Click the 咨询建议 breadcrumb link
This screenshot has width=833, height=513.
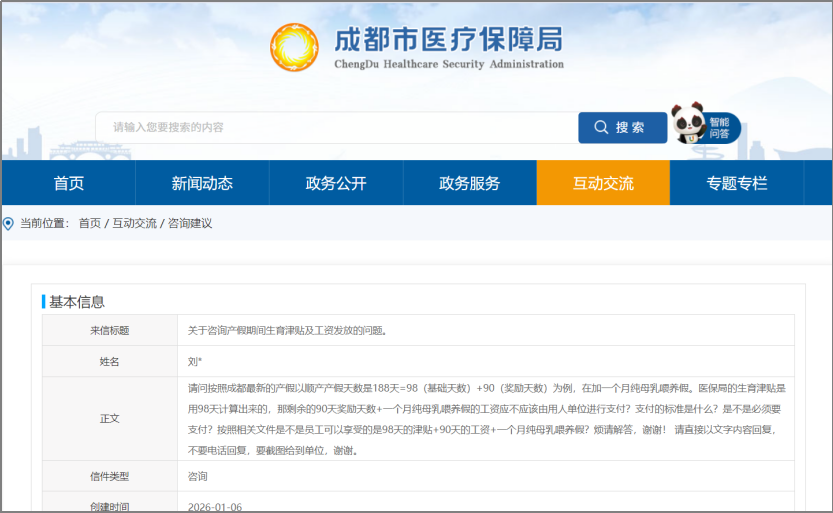click(190, 223)
